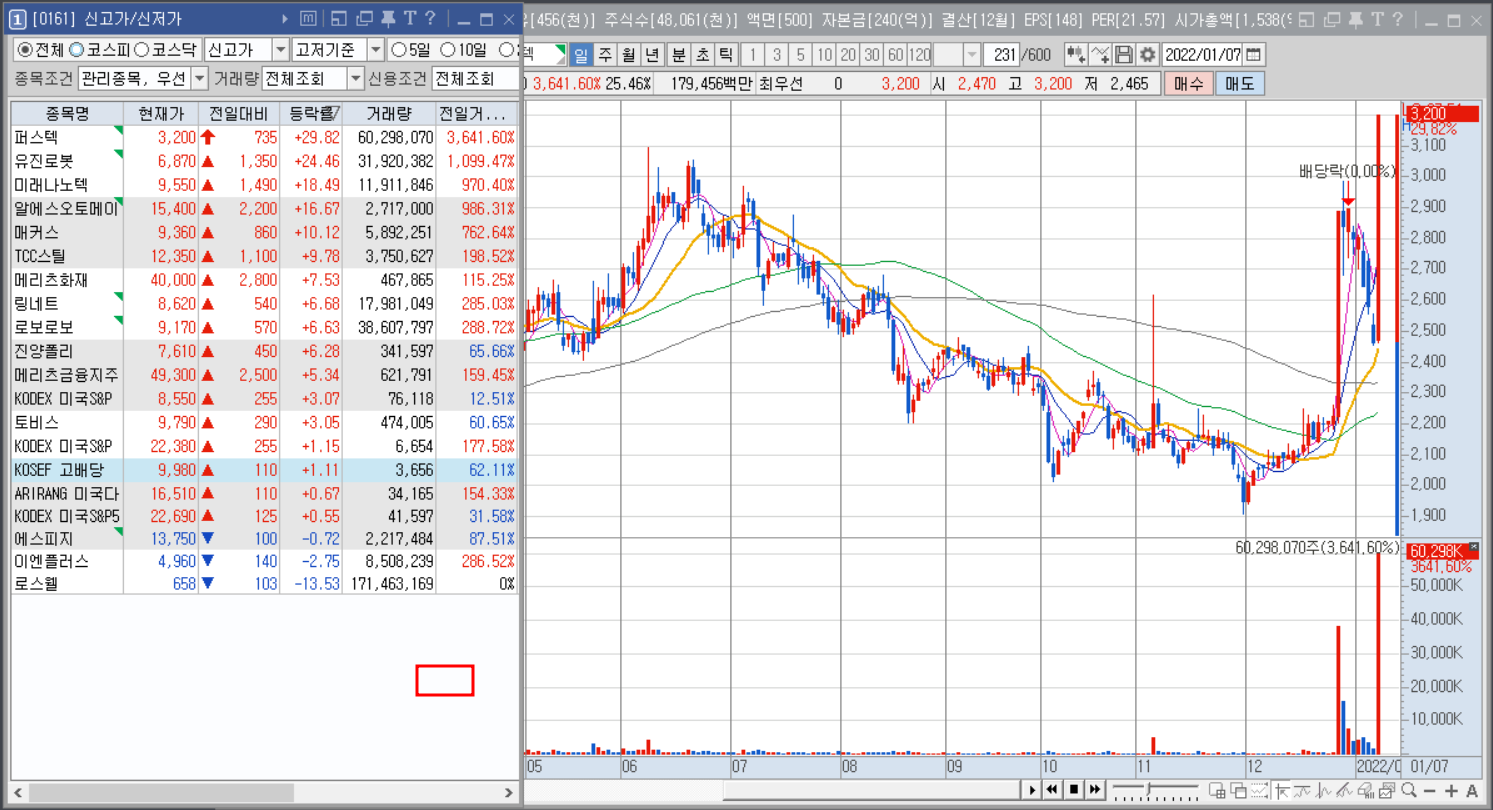Toggle the 주 weekly chart period button
Screen dimensions: 1493x810
604,54
